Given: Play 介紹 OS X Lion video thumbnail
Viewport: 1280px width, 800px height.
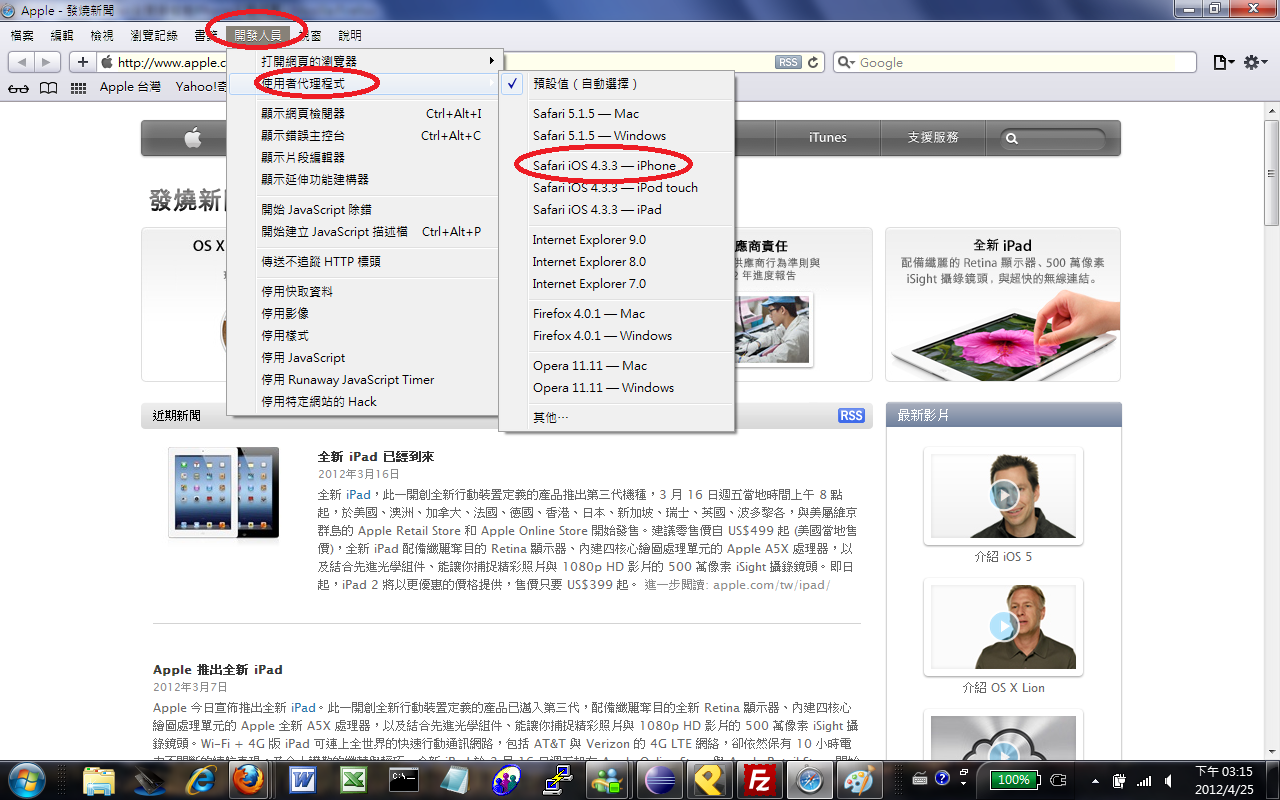Looking at the screenshot, I should [x=1003, y=626].
